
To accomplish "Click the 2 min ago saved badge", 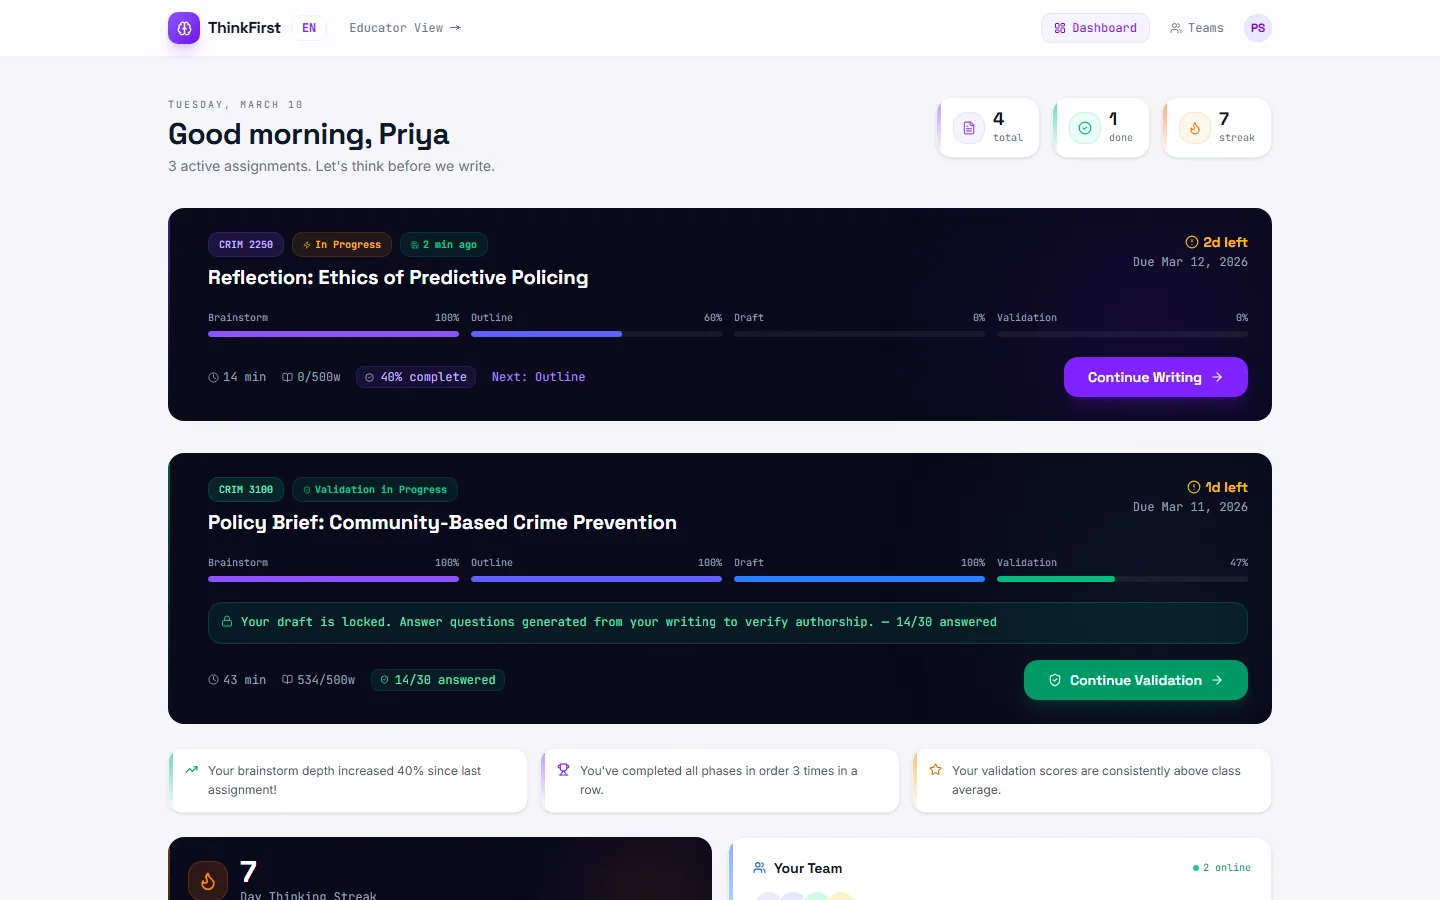I will click(x=444, y=244).
